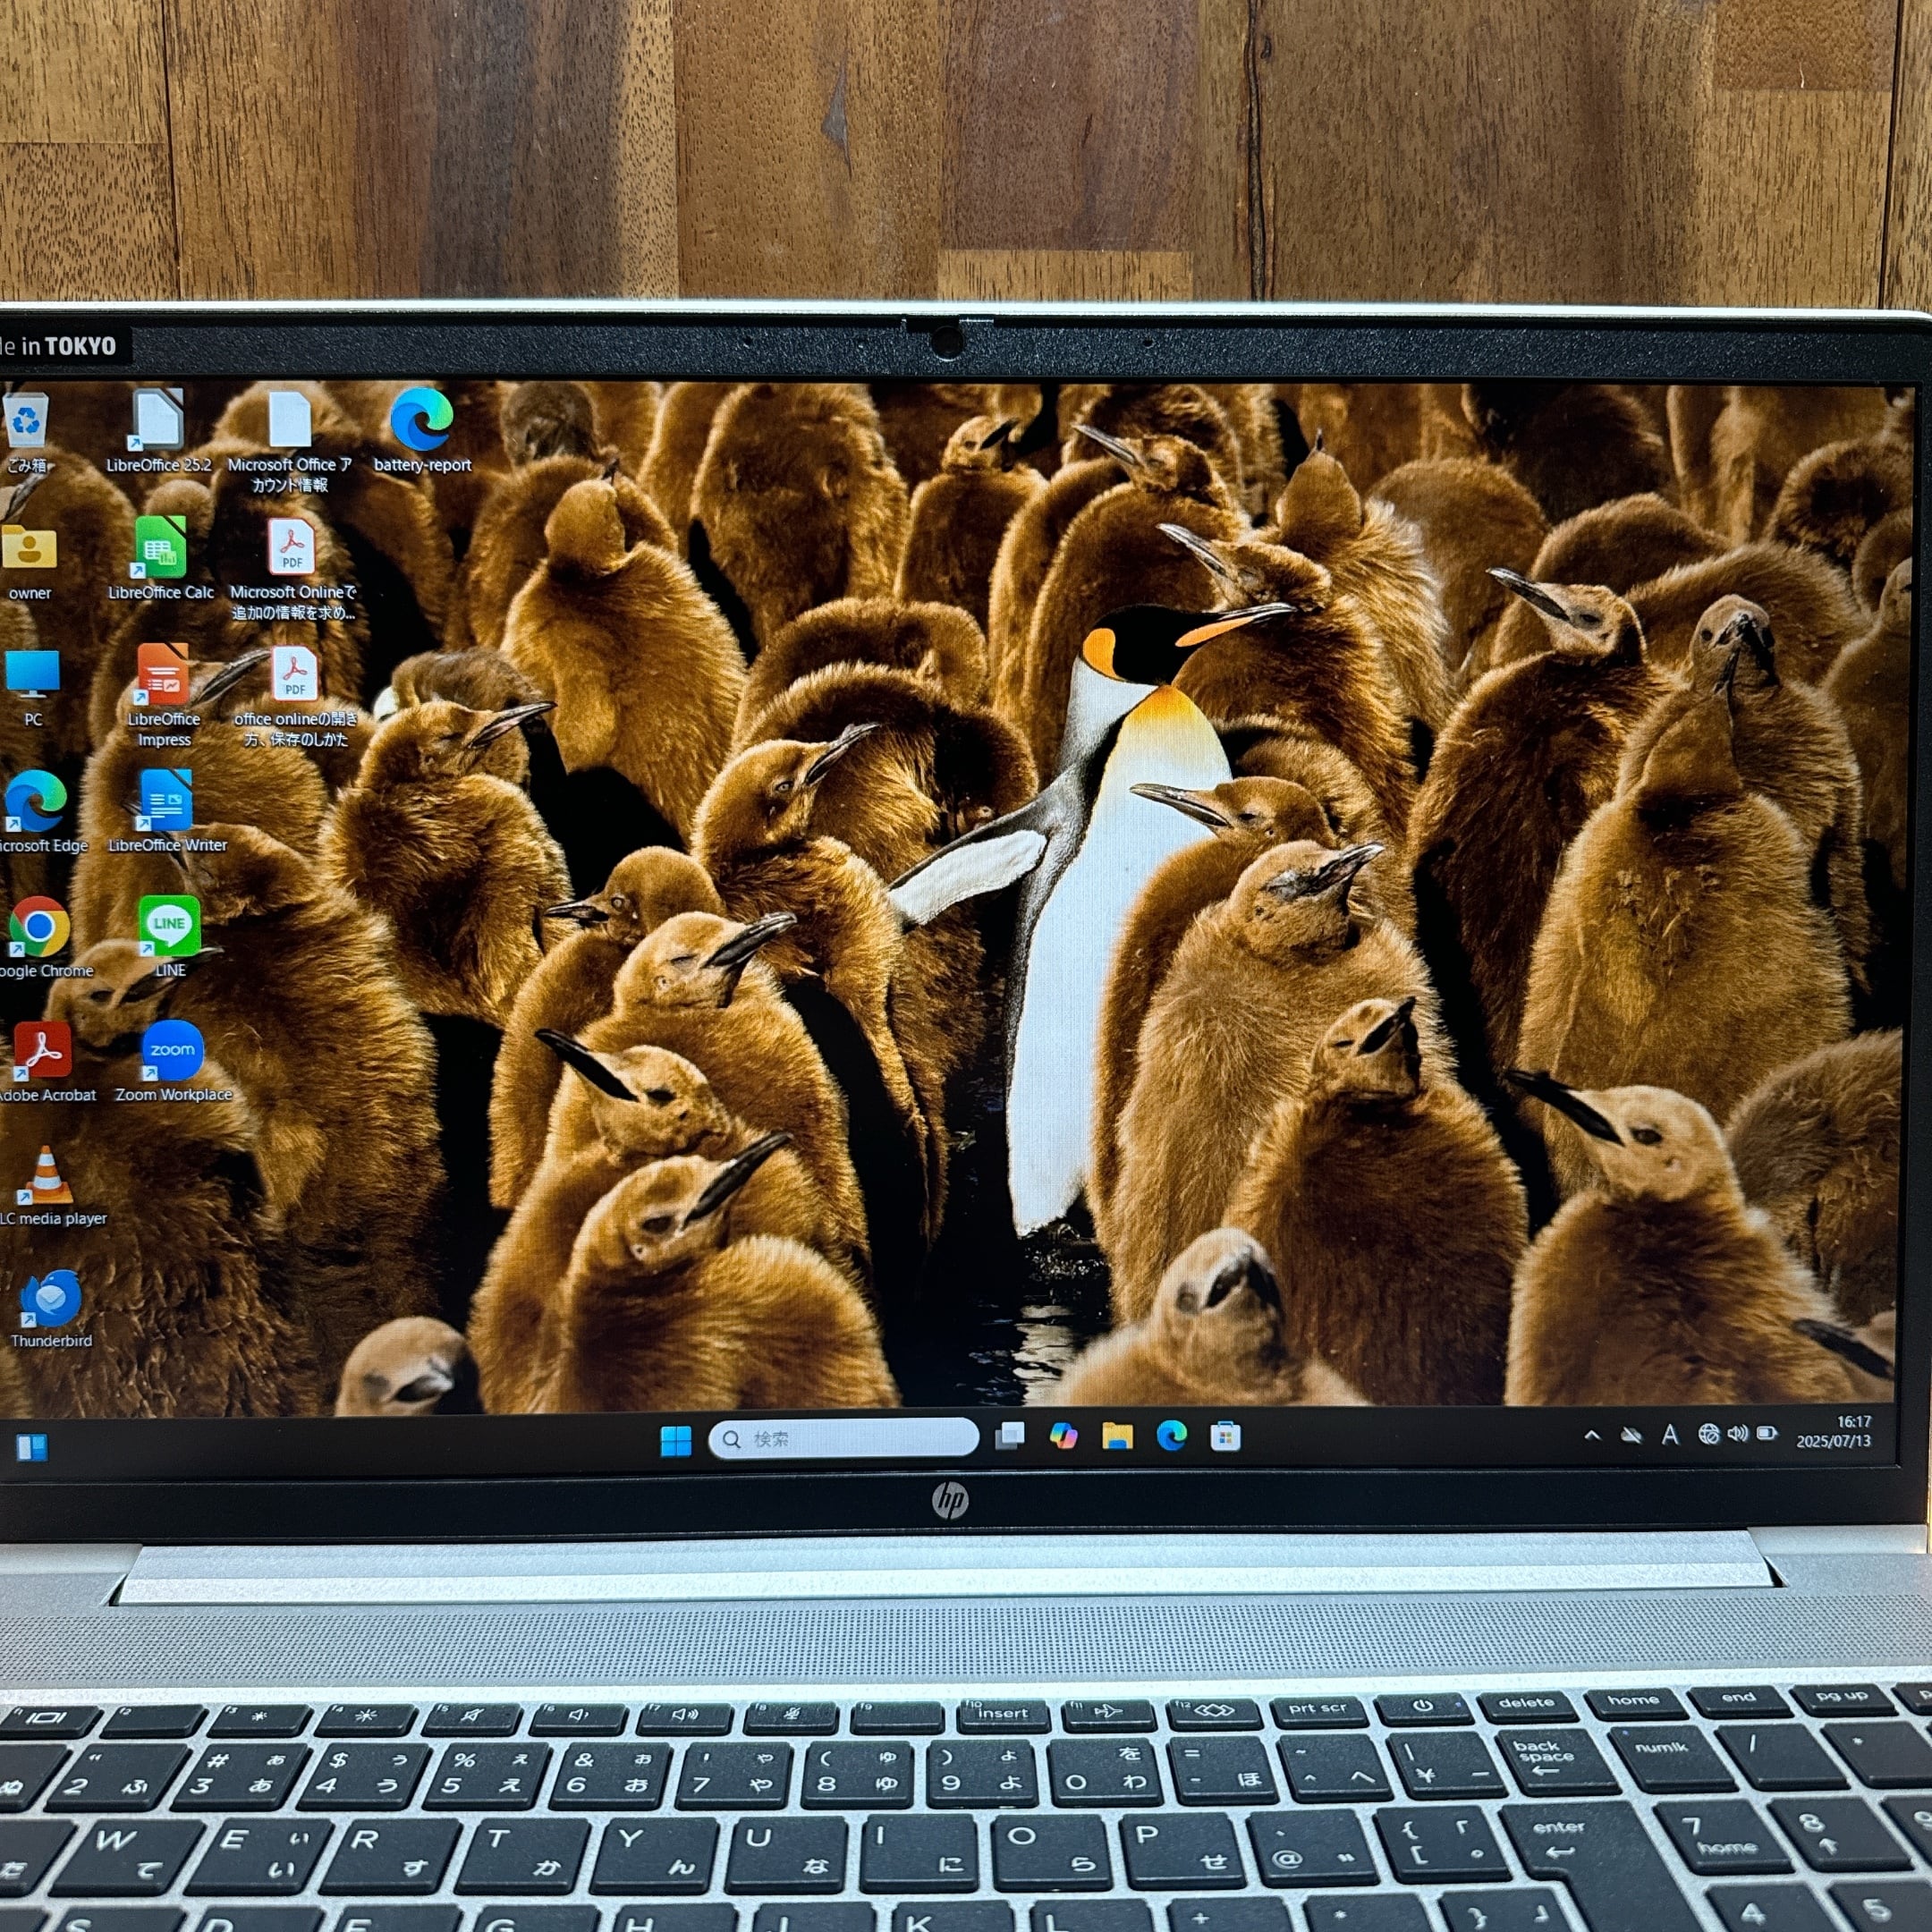
Task: Click the taskbar search box
Action: coord(843,1438)
